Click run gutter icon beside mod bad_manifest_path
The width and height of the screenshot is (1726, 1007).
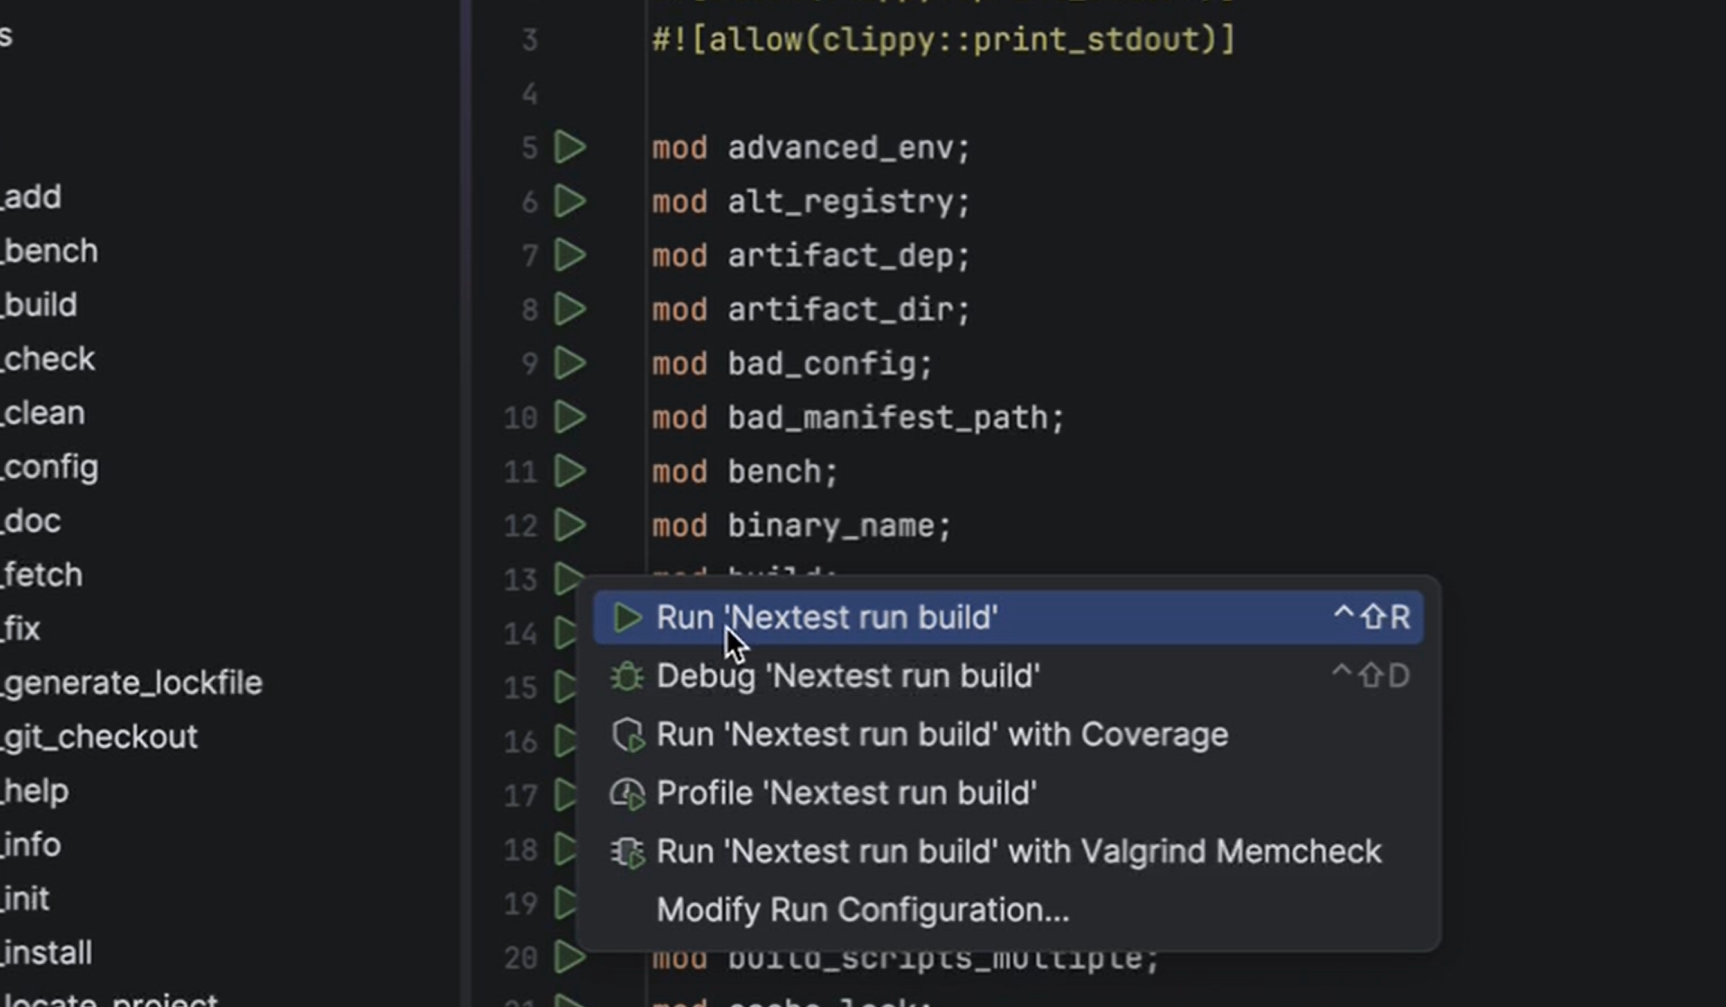pos(570,417)
